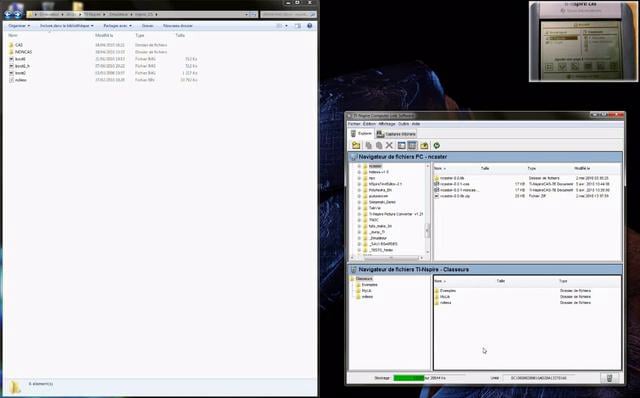Click Graver button in Explorer toolbar
This screenshot has height=398, width=640.
point(147,26)
